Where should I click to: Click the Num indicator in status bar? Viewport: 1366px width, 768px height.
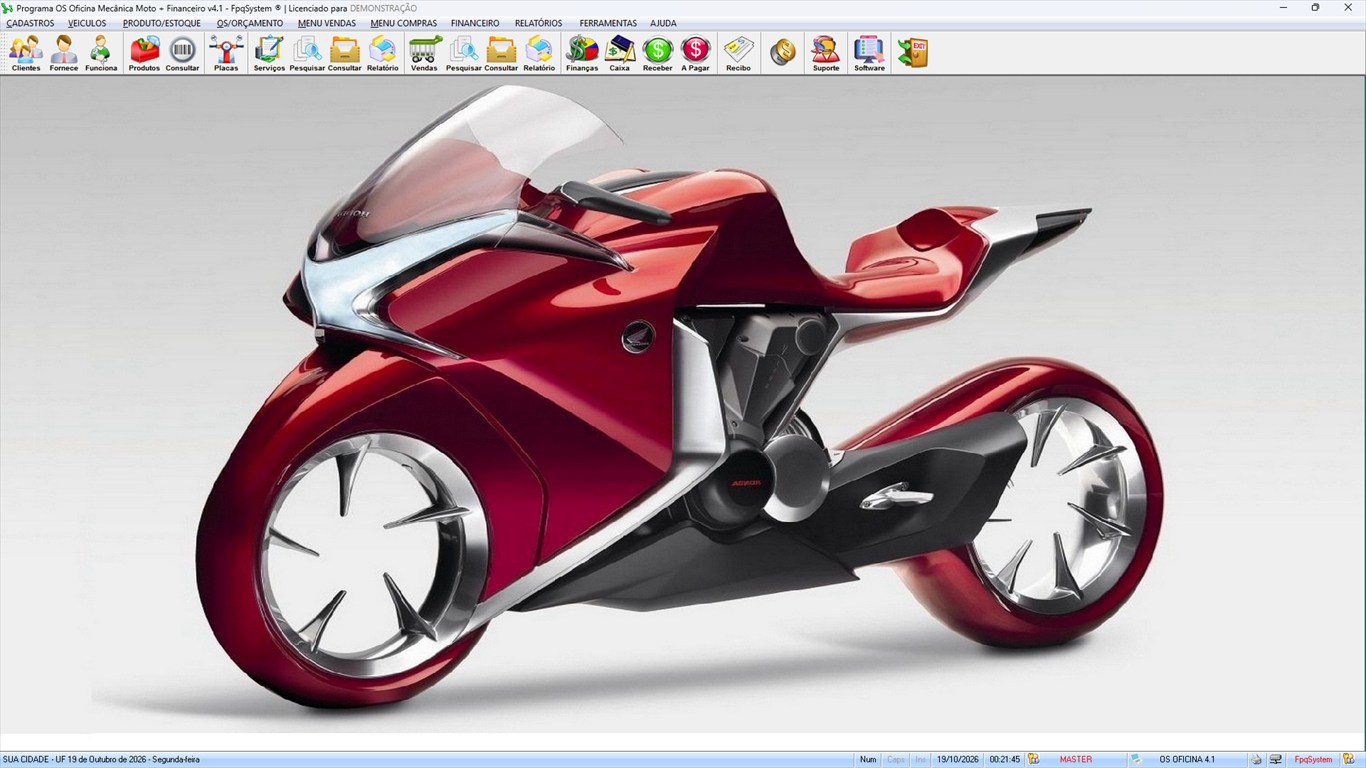(x=868, y=759)
